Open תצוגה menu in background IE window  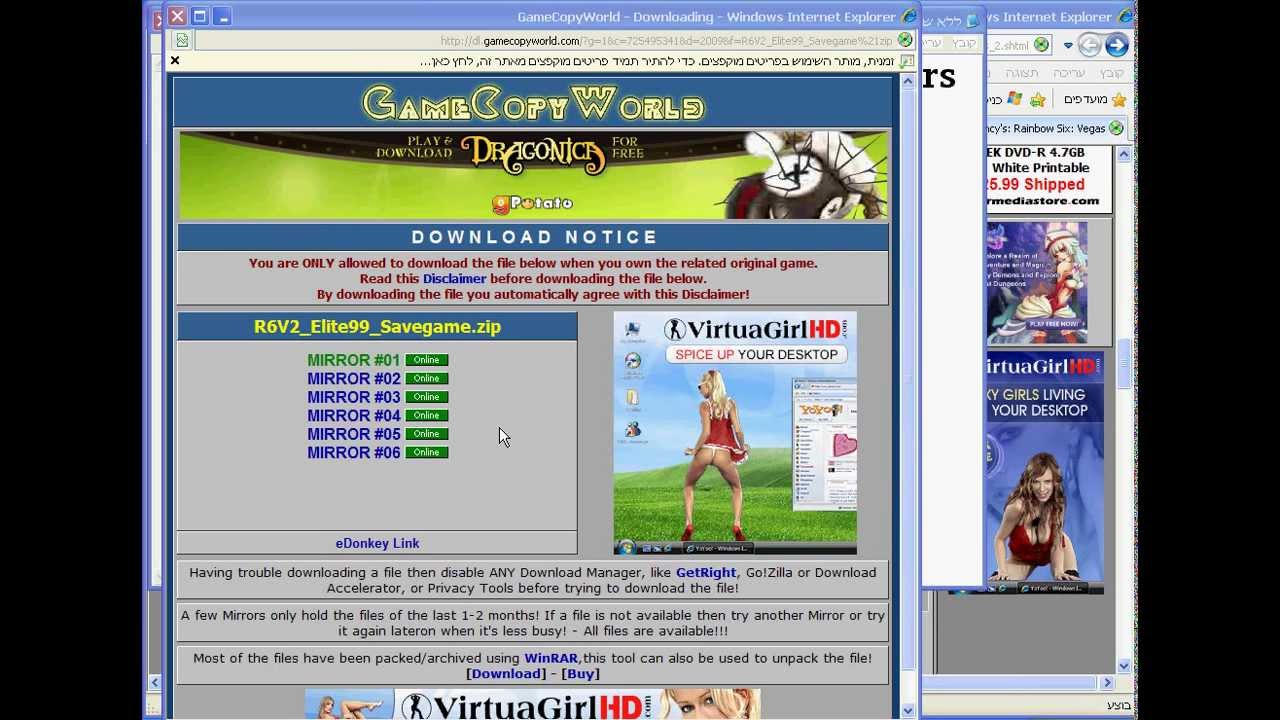click(1022, 73)
